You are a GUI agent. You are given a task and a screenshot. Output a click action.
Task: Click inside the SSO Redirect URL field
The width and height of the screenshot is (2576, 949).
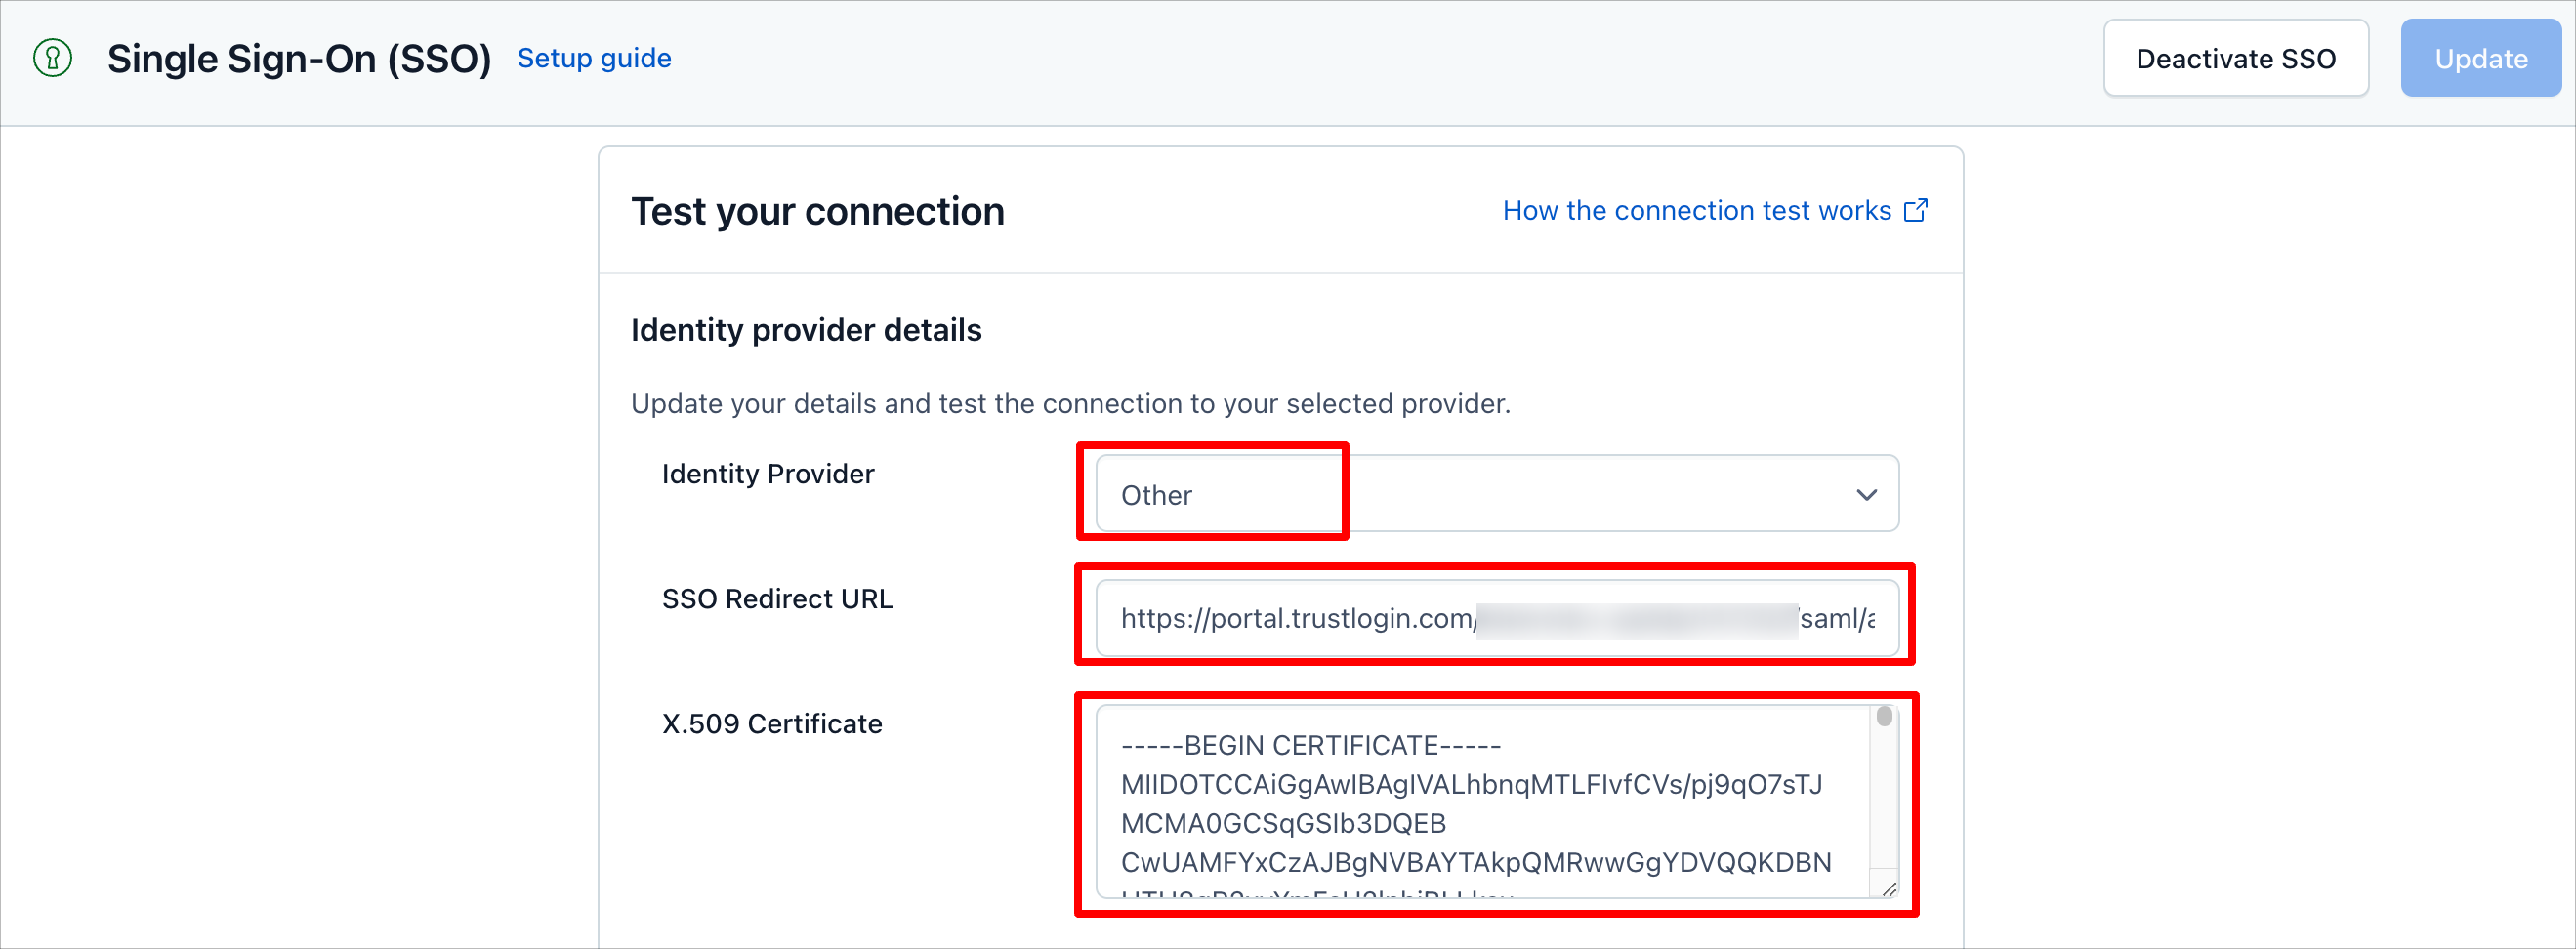pos(1497,618)
